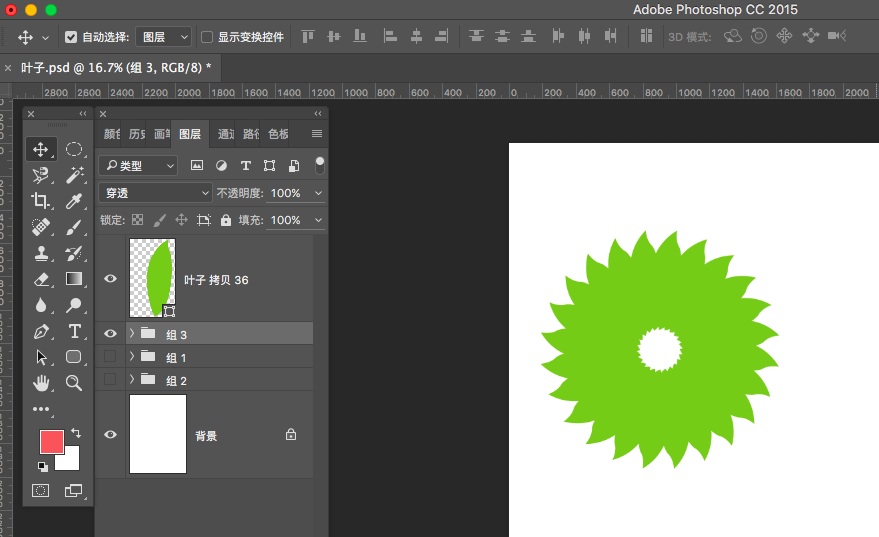
Task: Toggle Quick Mask mode
Action: pos(40,491)
